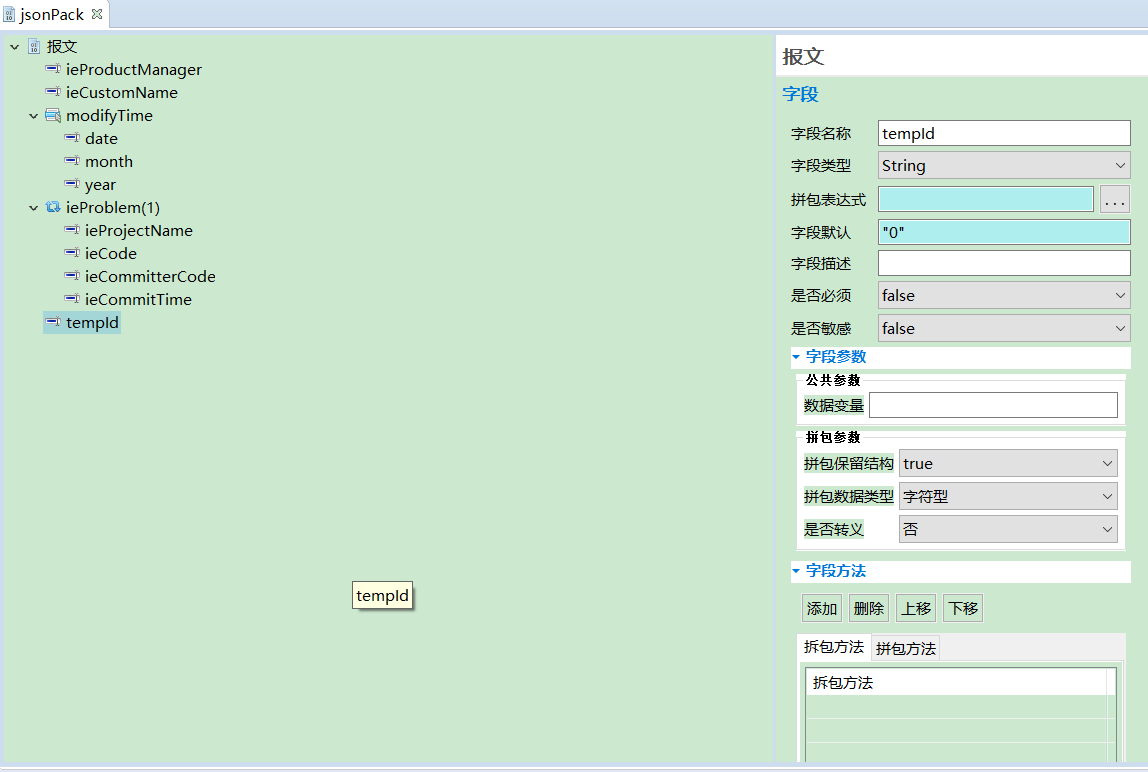Collapse the modifyTime tree node

pos(33,115)
